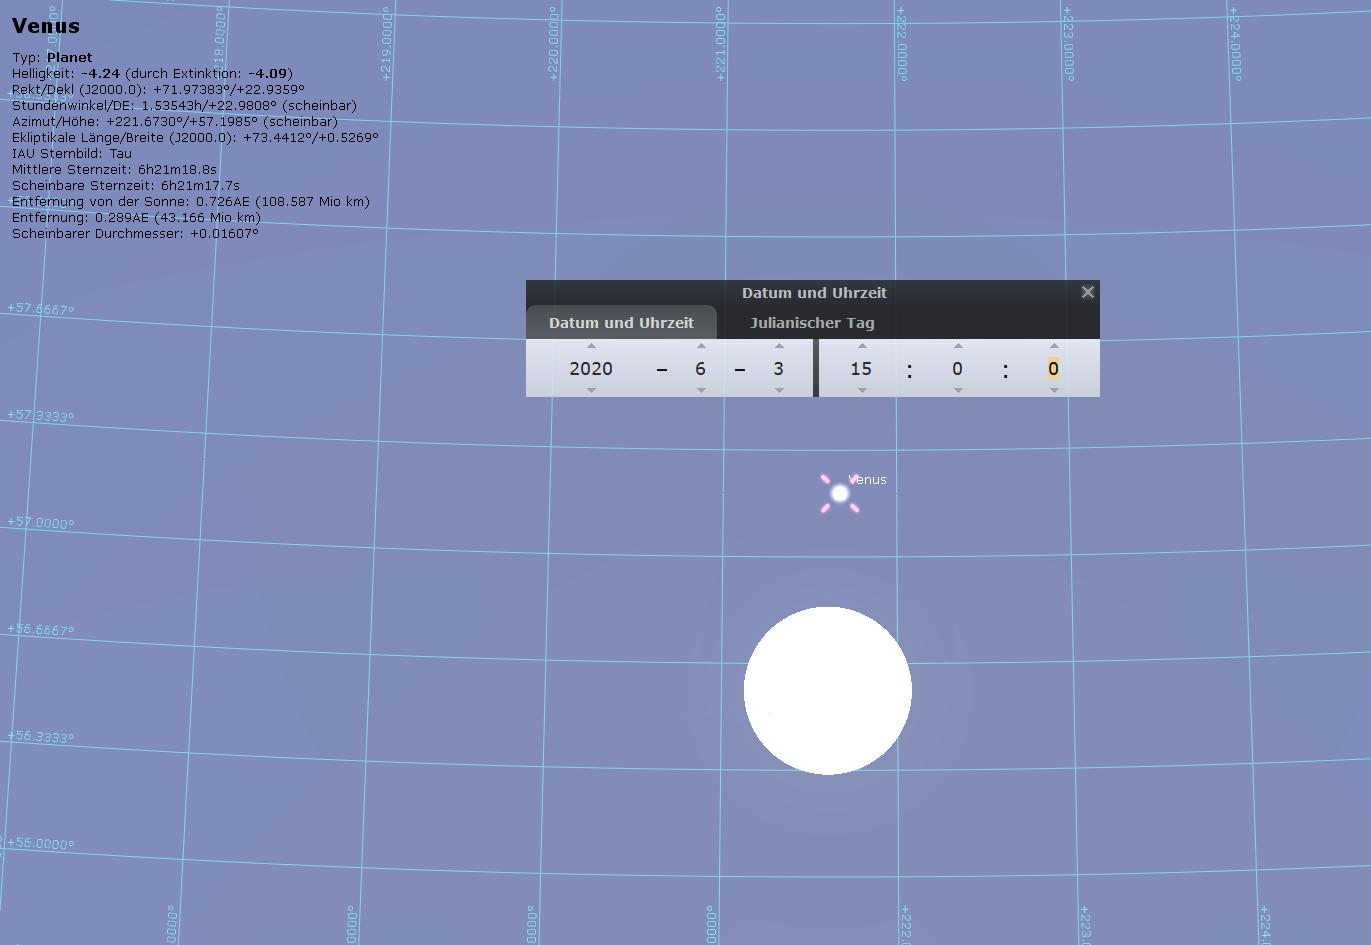The width and height of the screenshot is (1371, 945).
Task: Close the Datum und Uhrzeit dialog
Action: click(x=1088, y=292)
